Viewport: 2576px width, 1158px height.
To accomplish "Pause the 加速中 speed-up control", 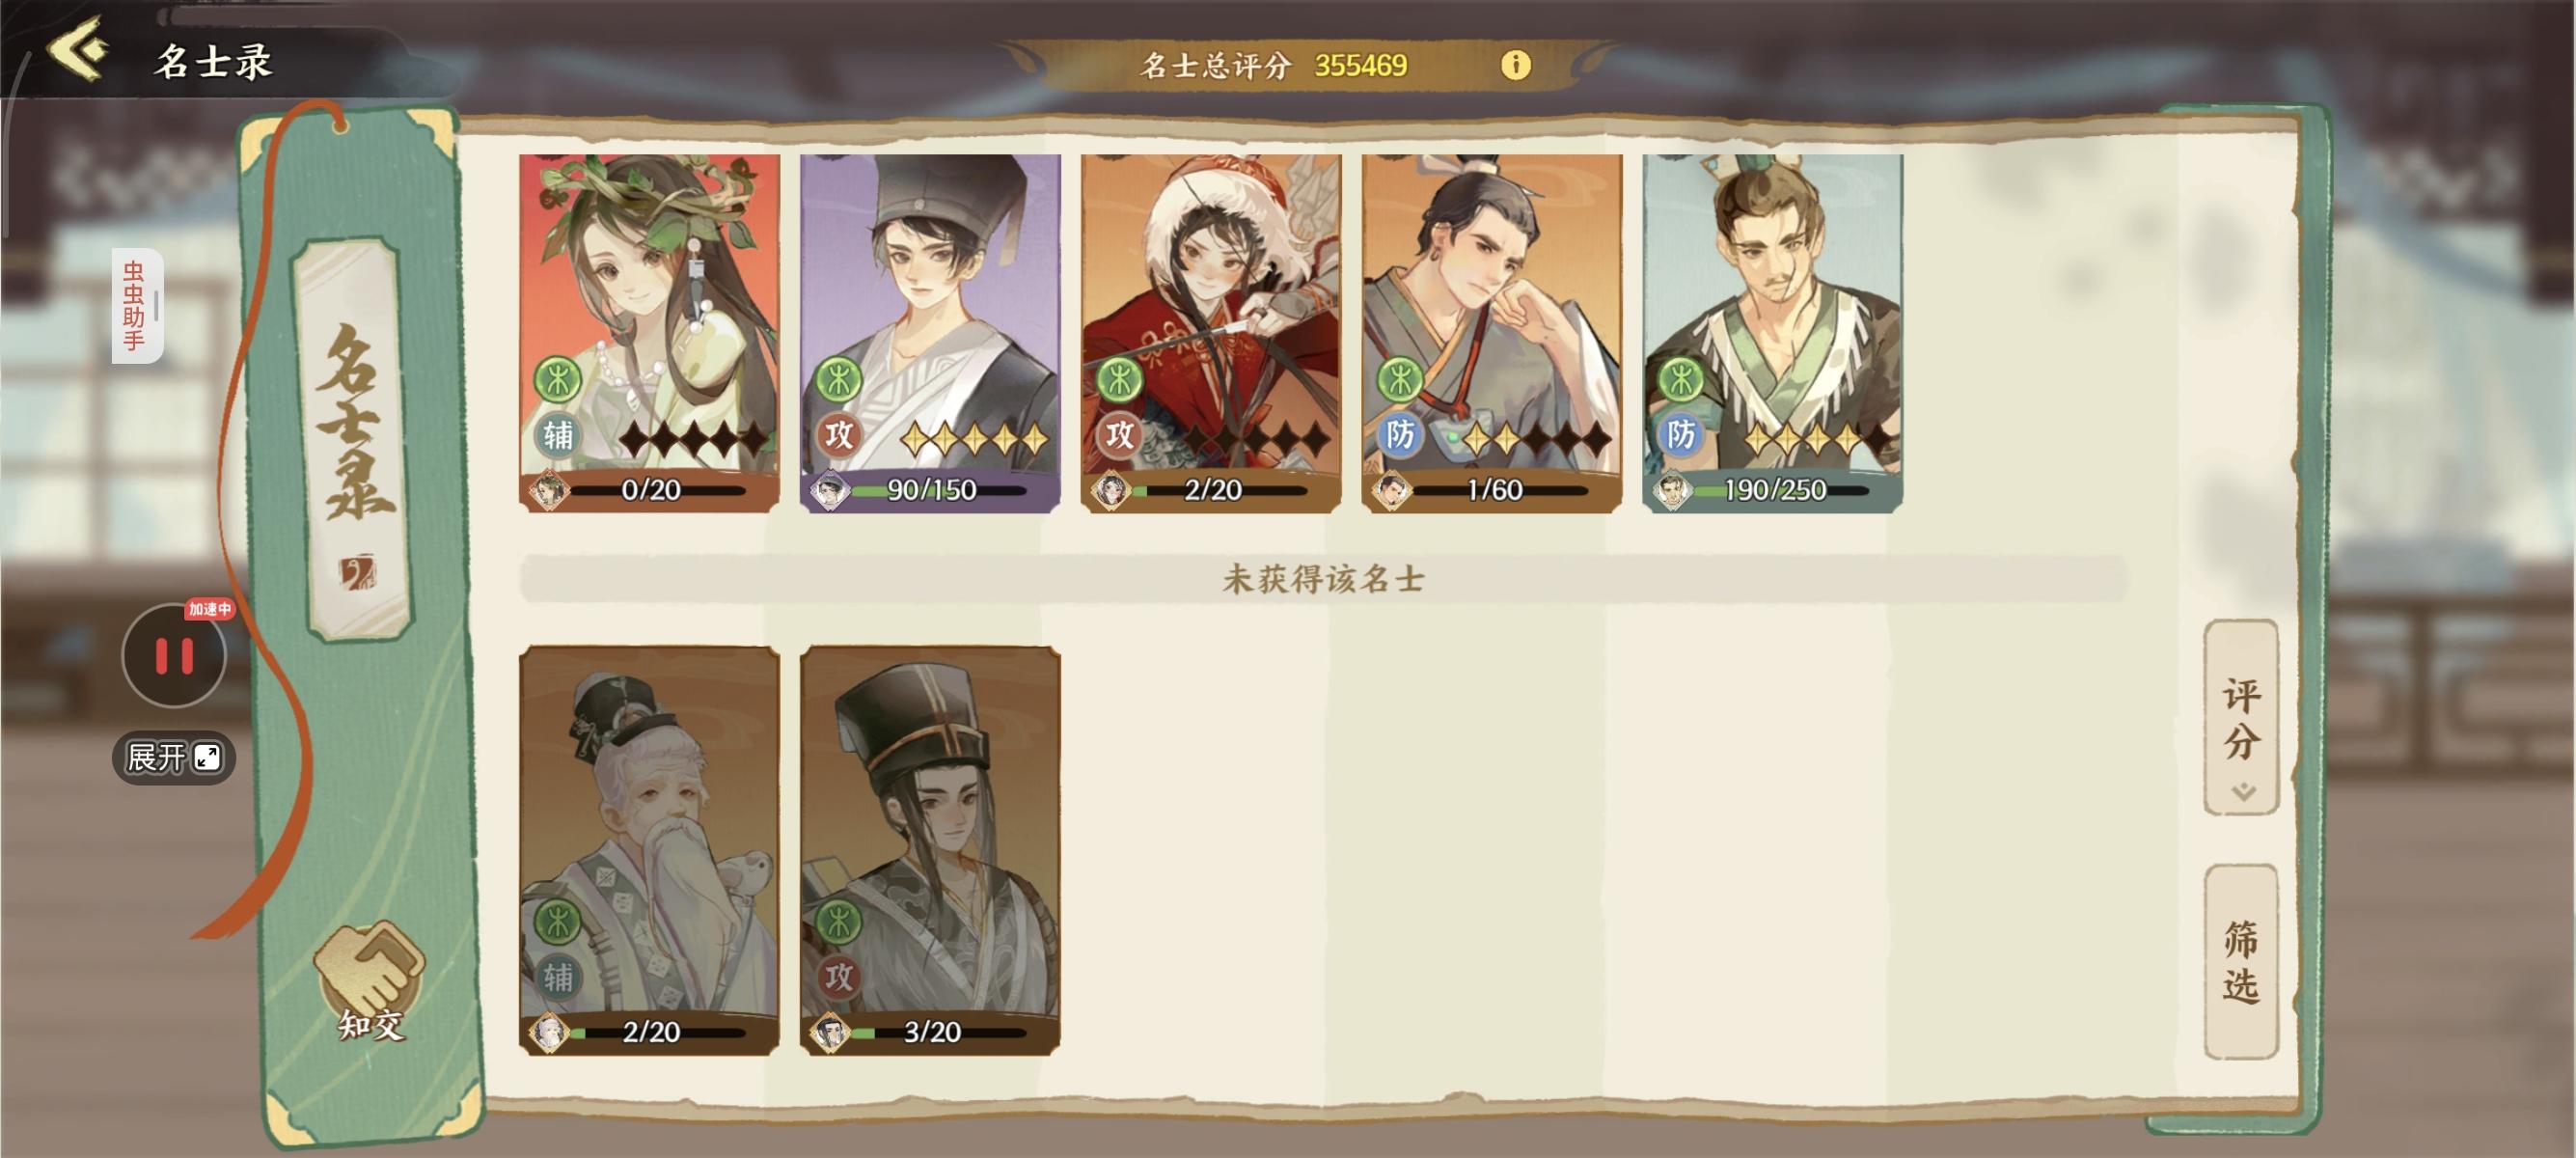I will tap(174, 656).
